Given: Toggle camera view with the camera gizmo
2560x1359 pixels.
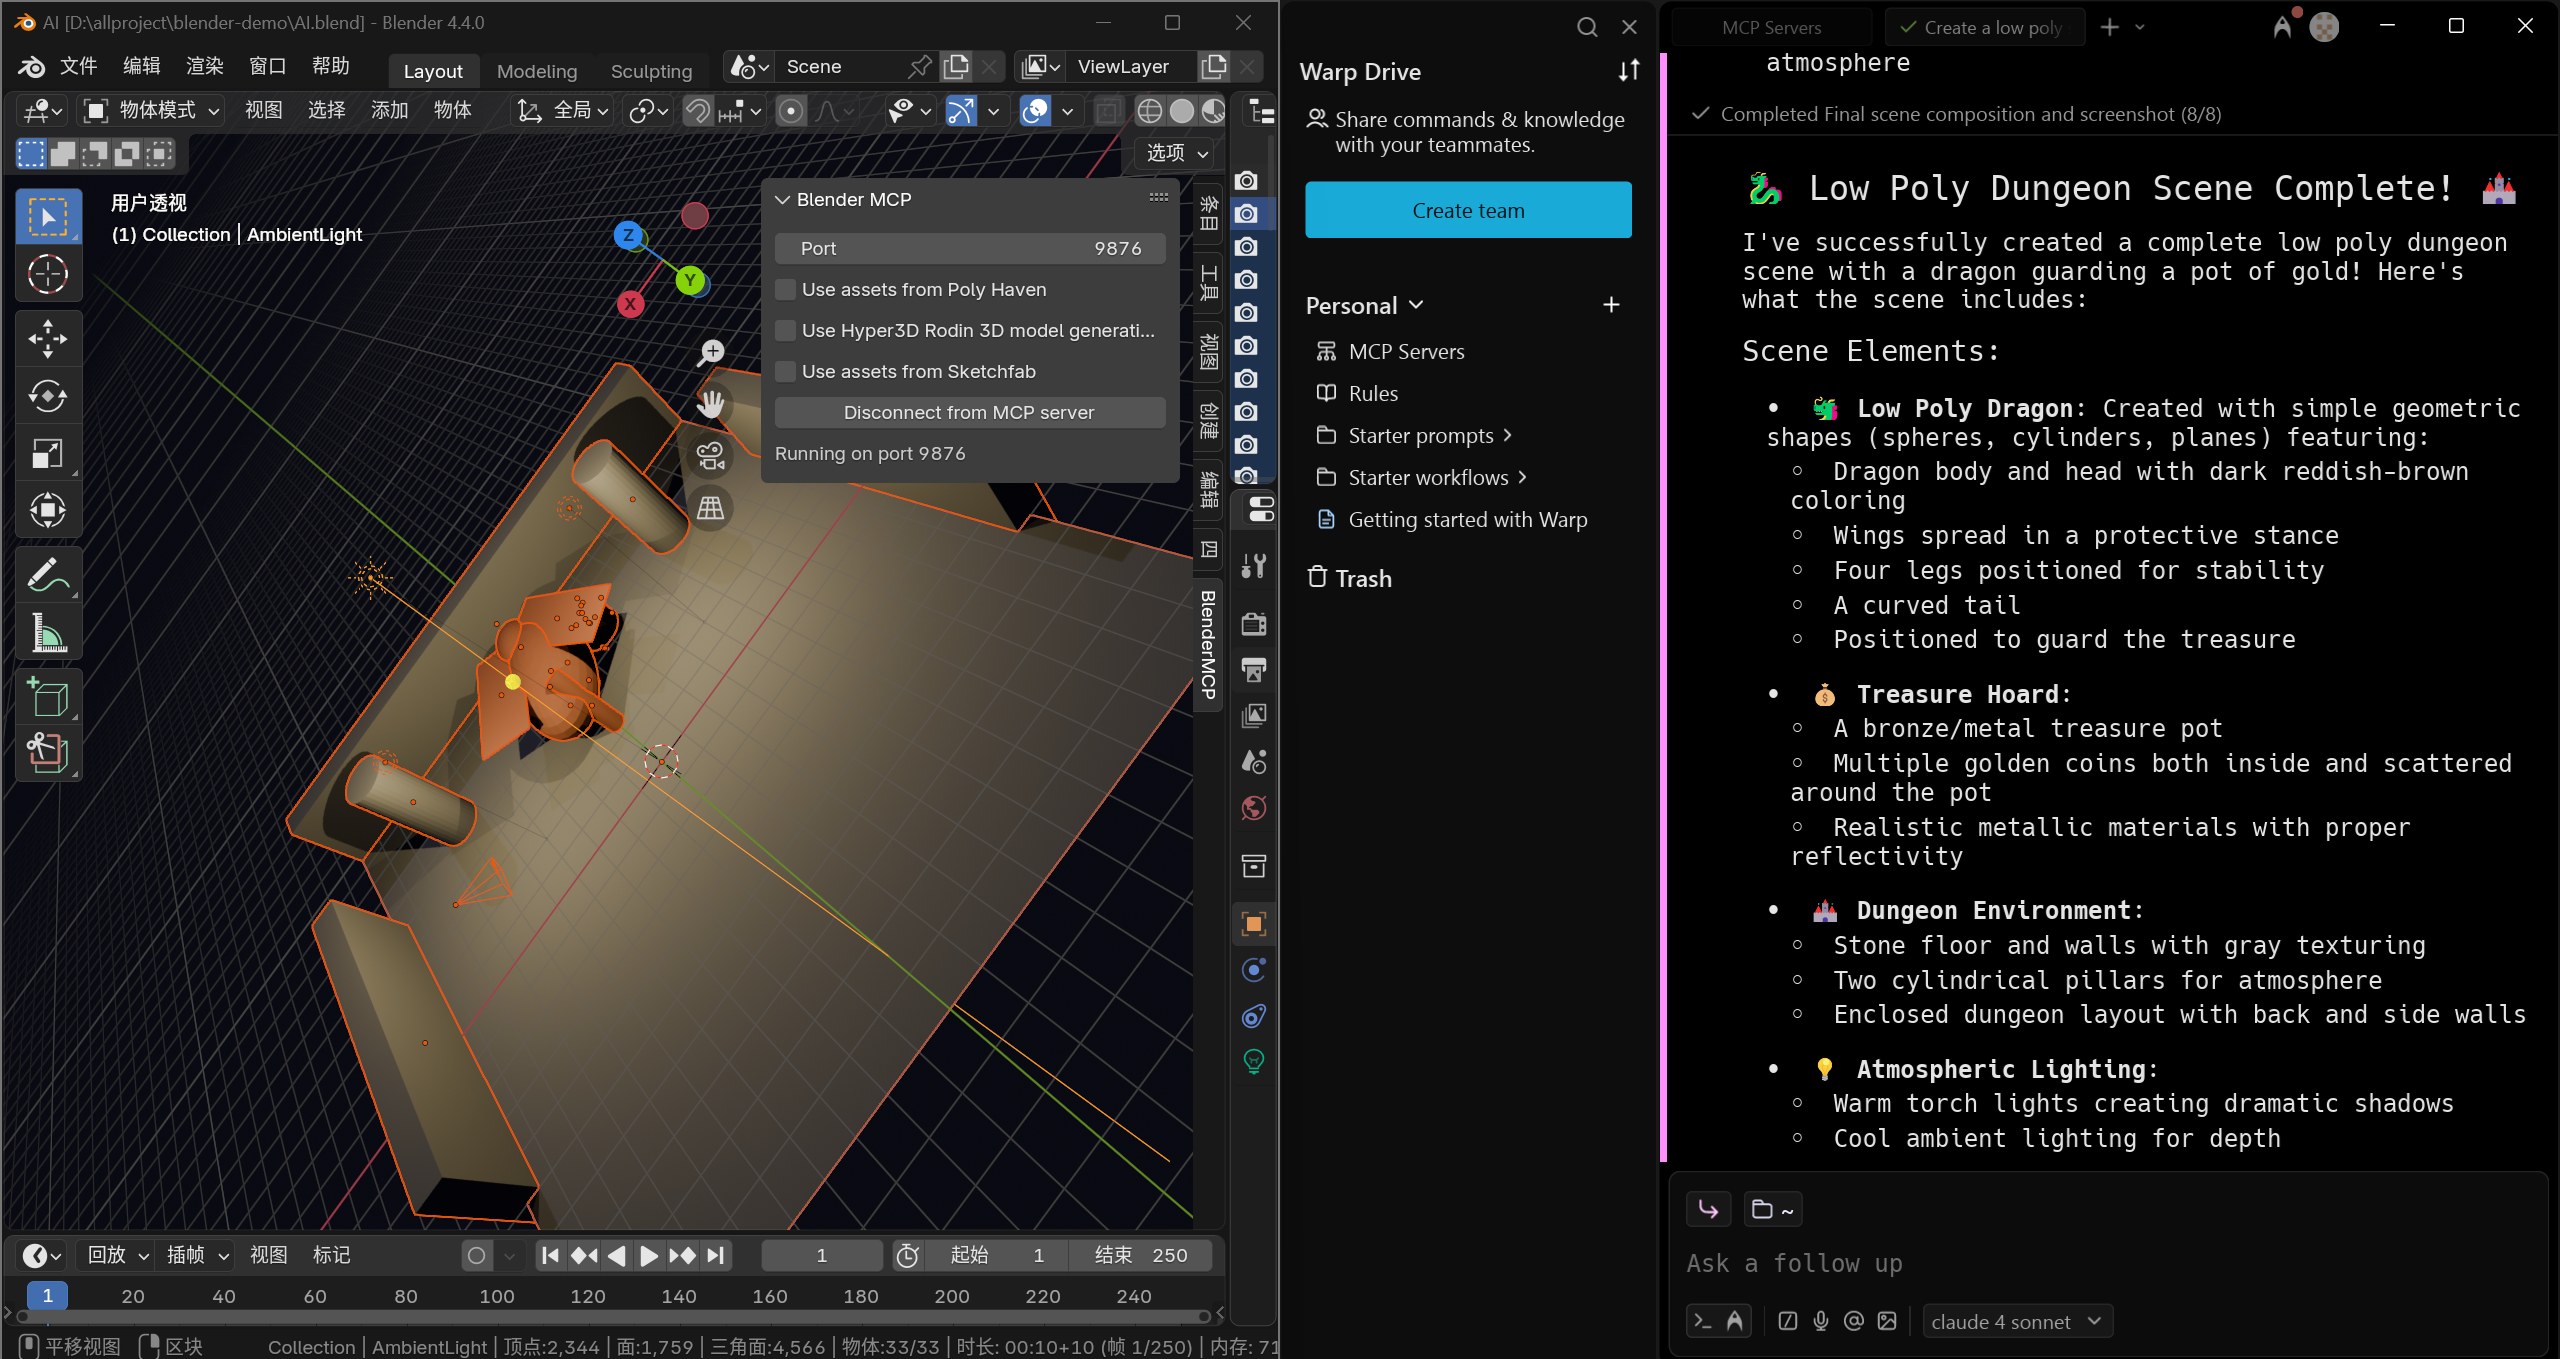Looking at the screenshot, I should (711, 456).
